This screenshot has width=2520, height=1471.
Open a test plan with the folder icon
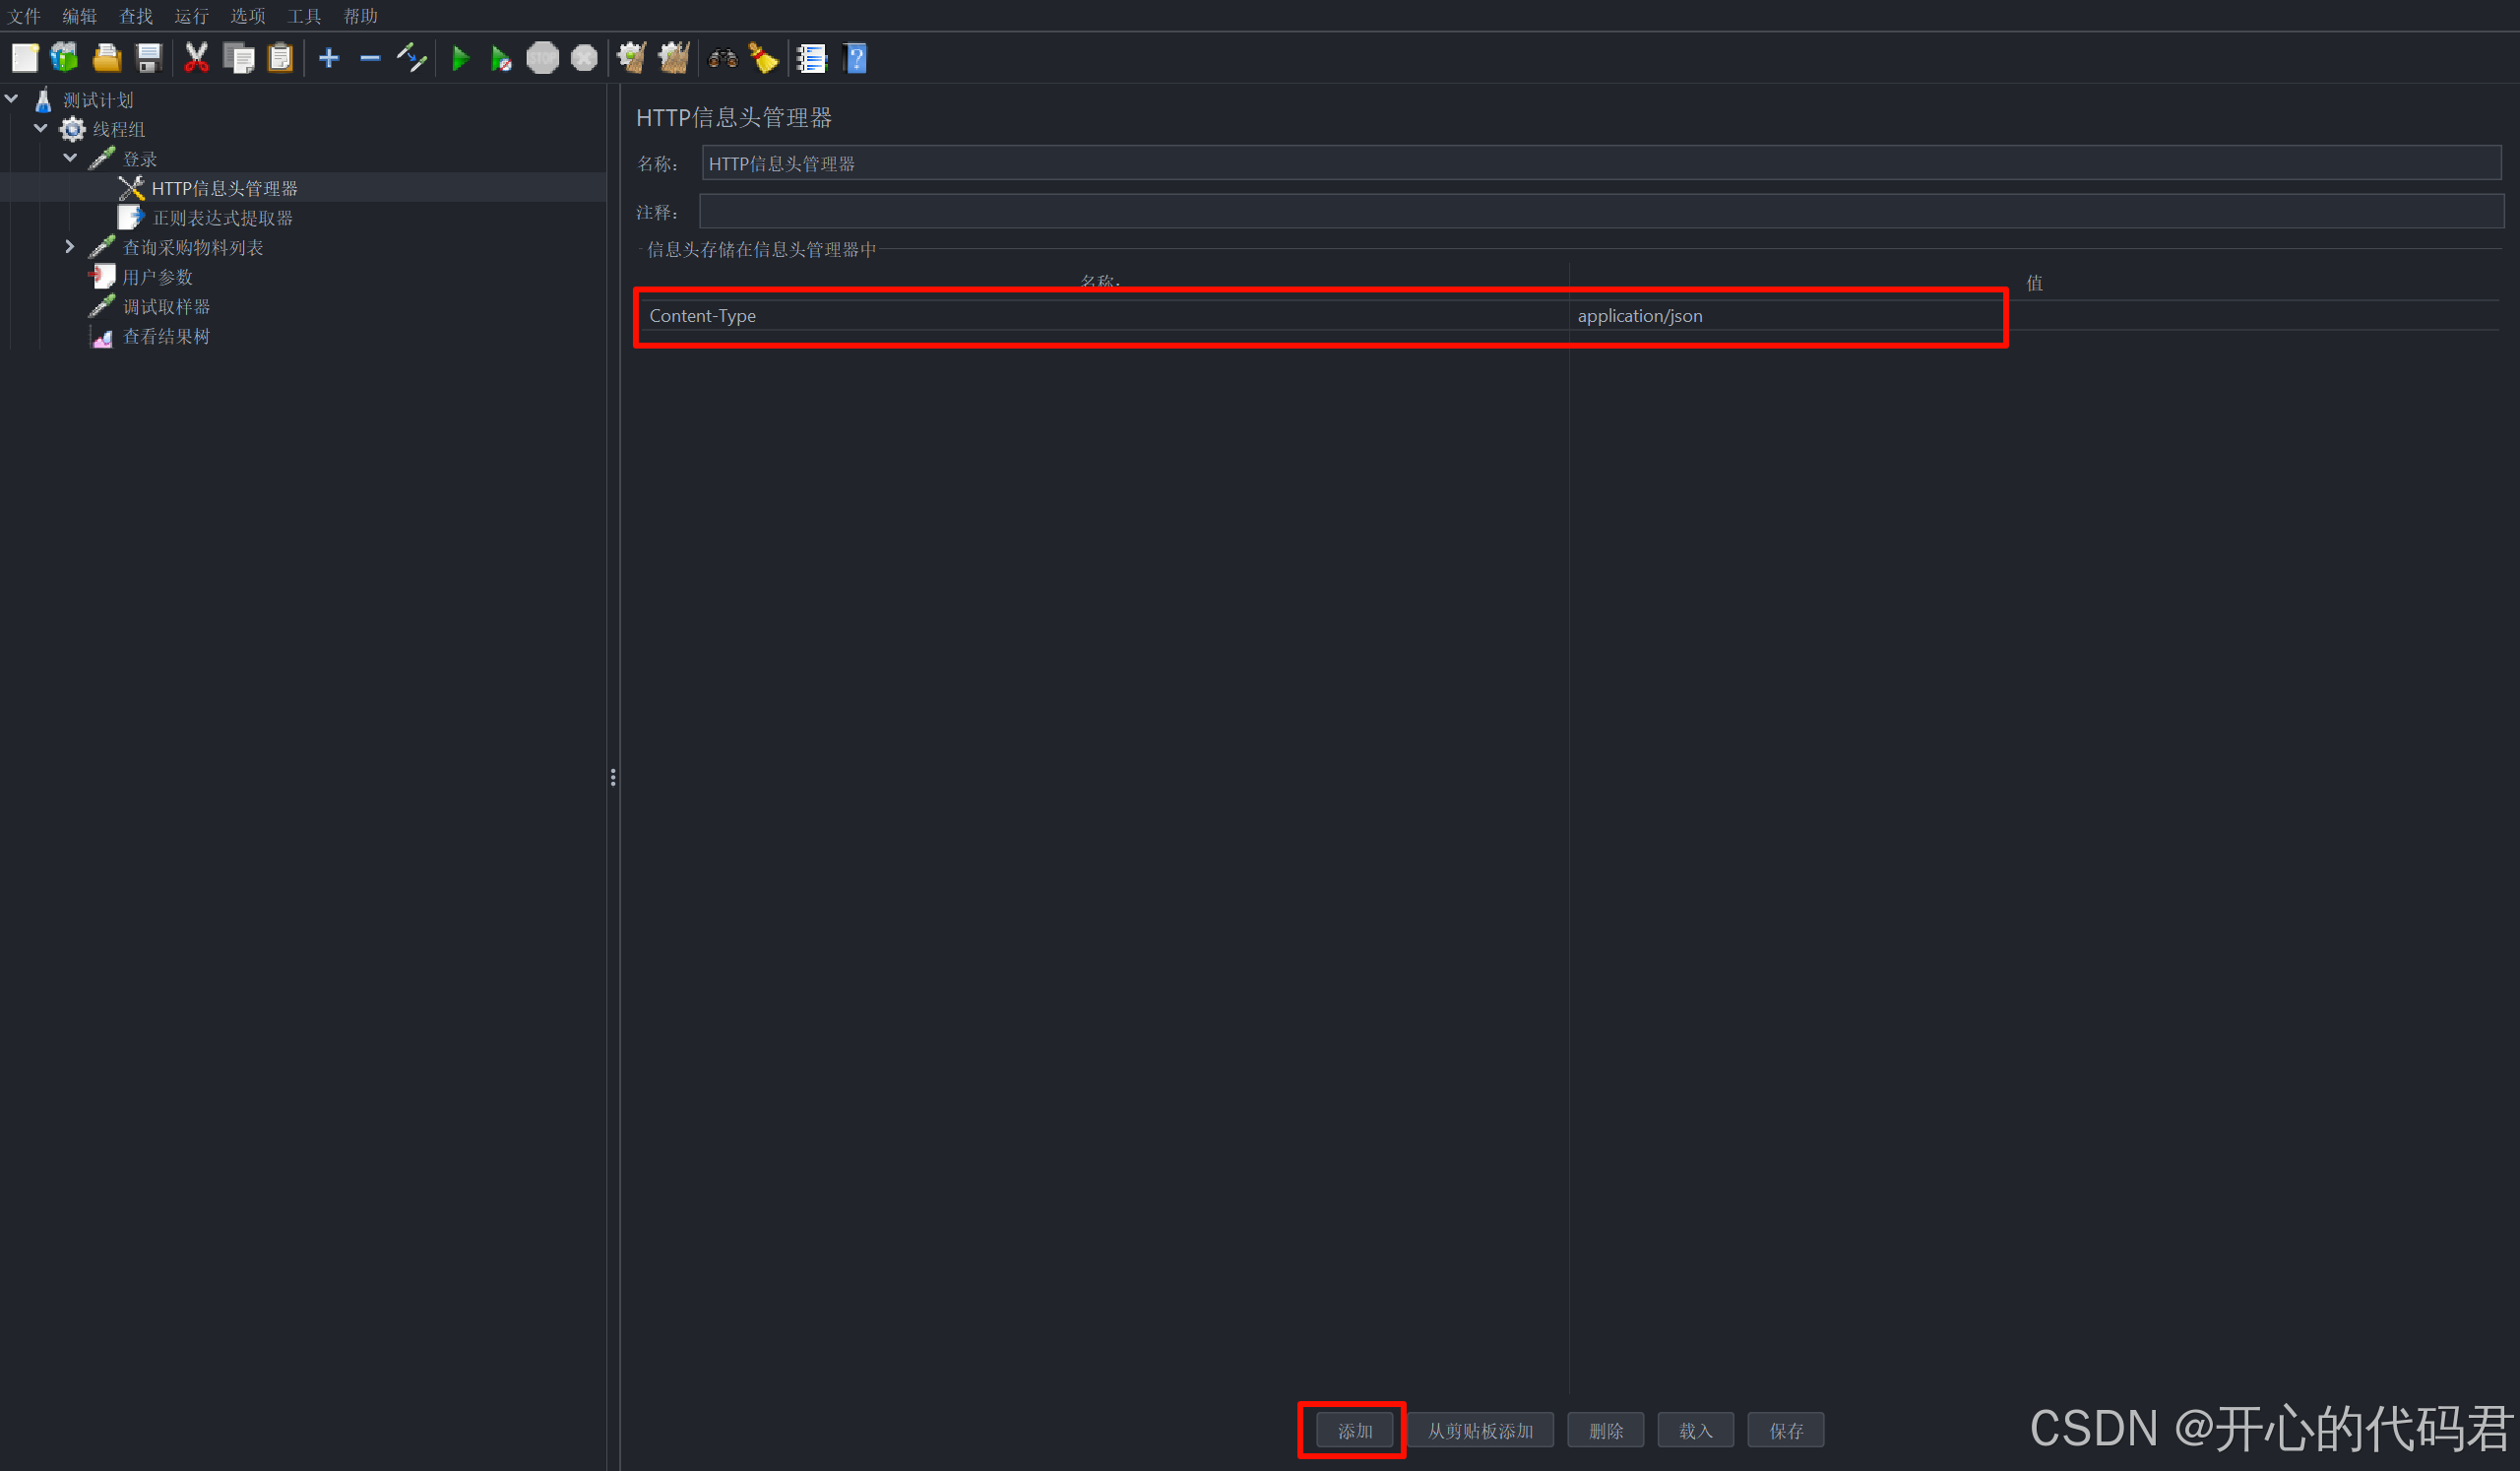[x=107, y=57]
